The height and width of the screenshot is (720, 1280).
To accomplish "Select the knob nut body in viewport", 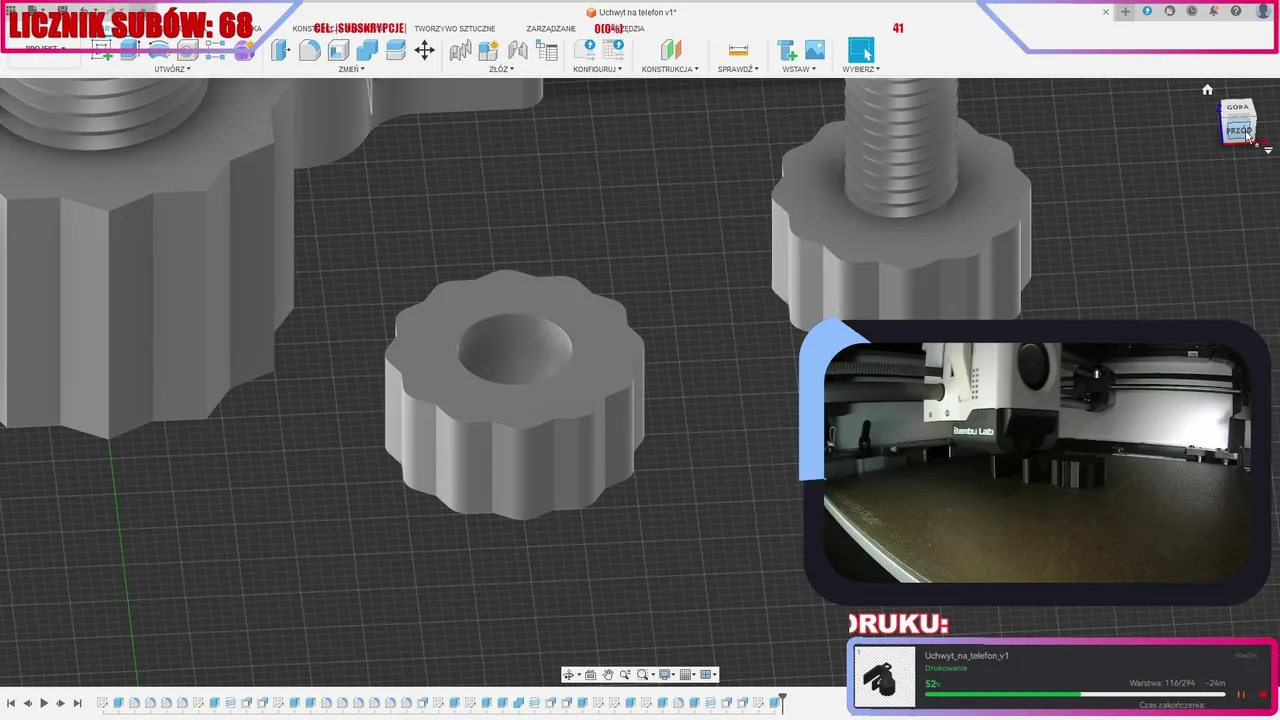I will tap(515, 394).
